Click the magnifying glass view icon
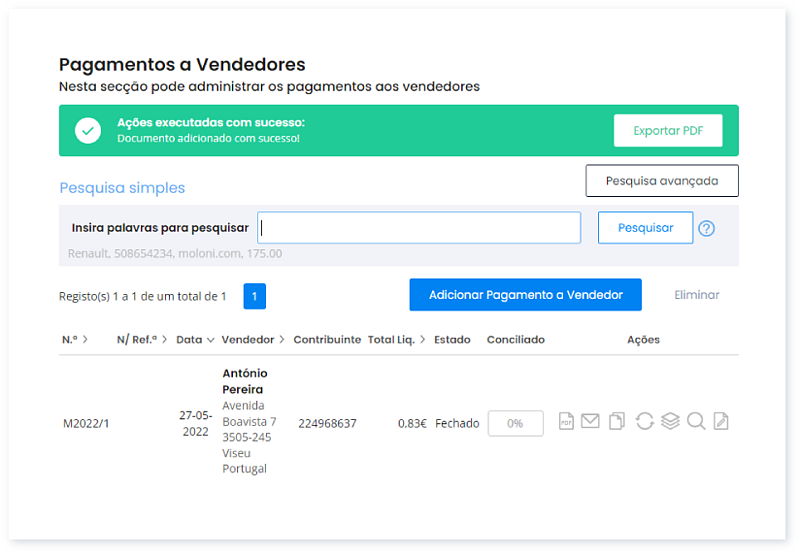800x554 pixels. pos(696,422)
